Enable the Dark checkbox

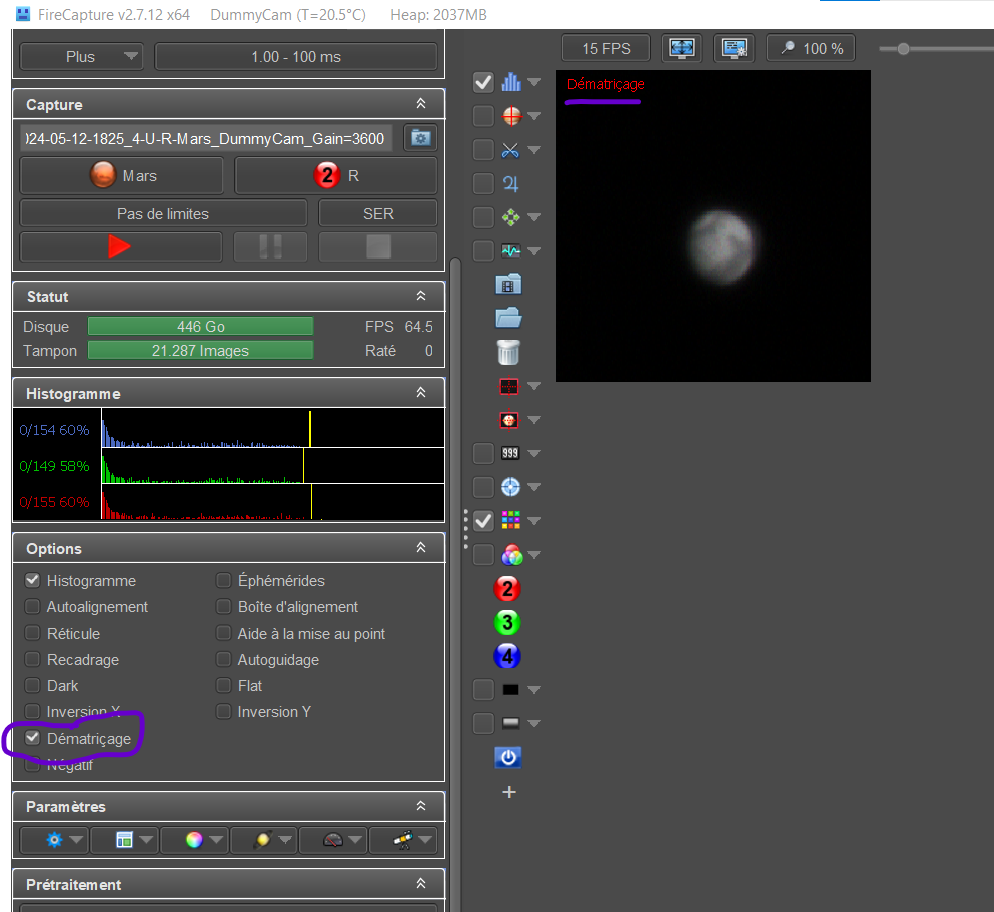pos(32,685)
